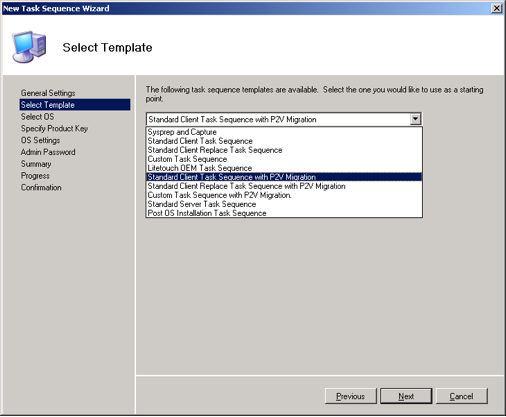Screen dimensions: 506x417
Task: Click the Previous button
Action: coord(350,396)
